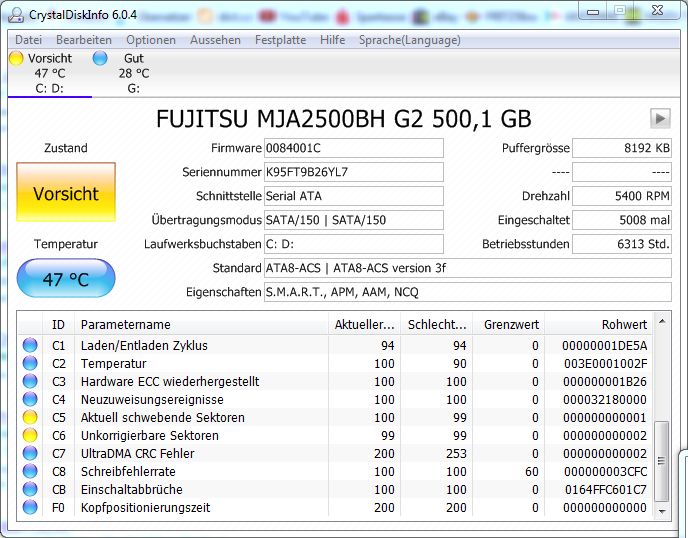Open the Optionen menu
This screenshot has height=538, width=688.
151,40
